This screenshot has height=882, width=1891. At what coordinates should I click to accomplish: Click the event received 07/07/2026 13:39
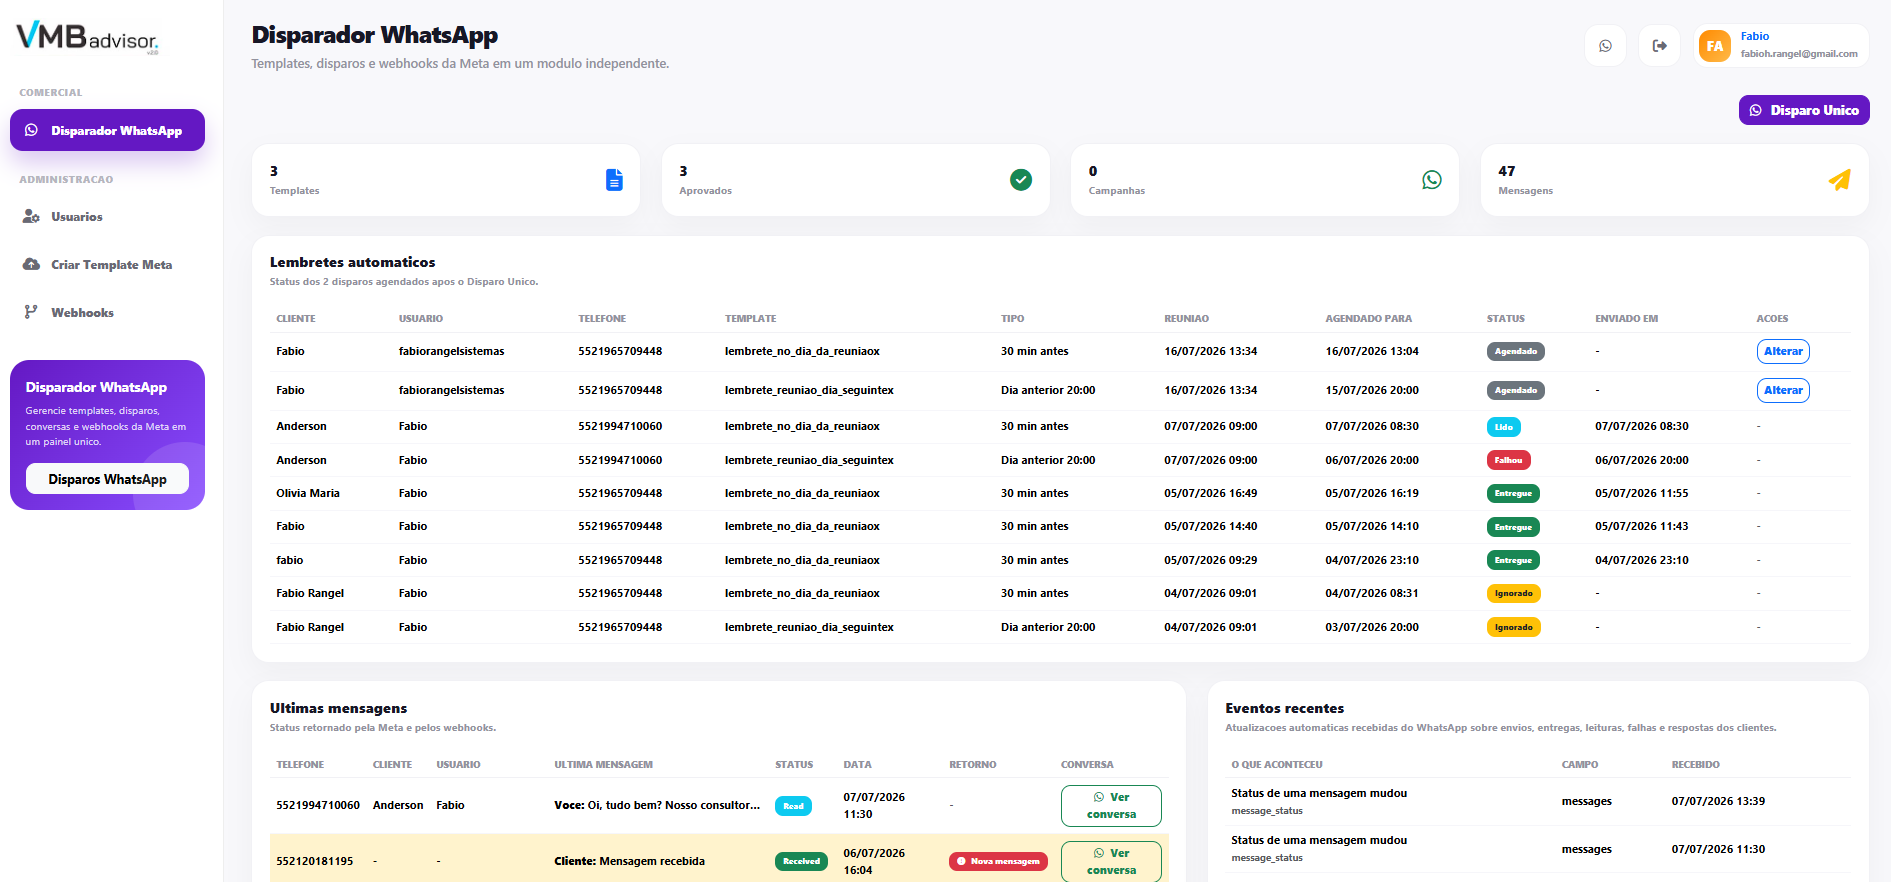1540,801
